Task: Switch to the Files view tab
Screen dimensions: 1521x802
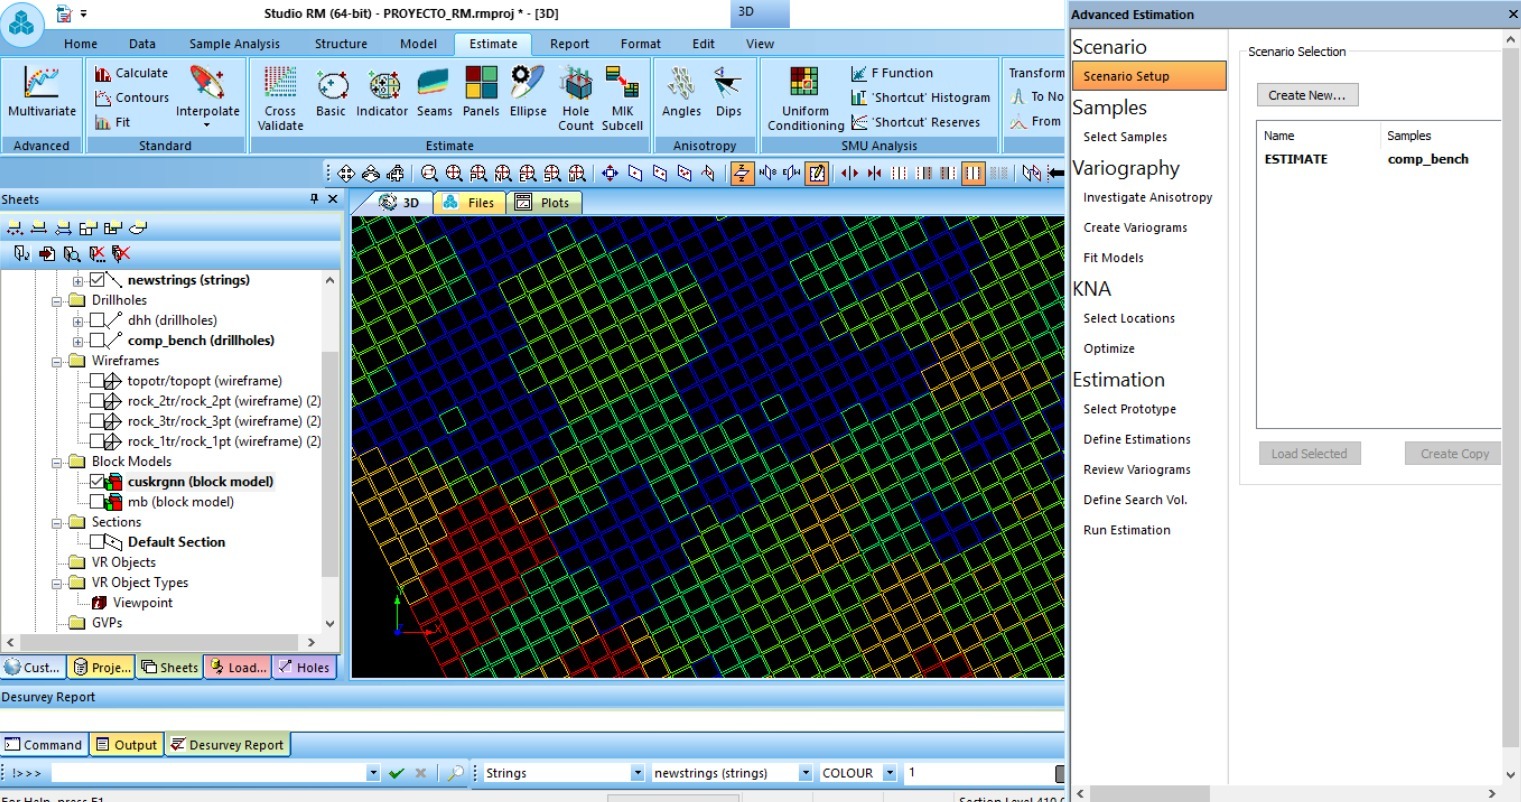Action: [x=469, y=202]
